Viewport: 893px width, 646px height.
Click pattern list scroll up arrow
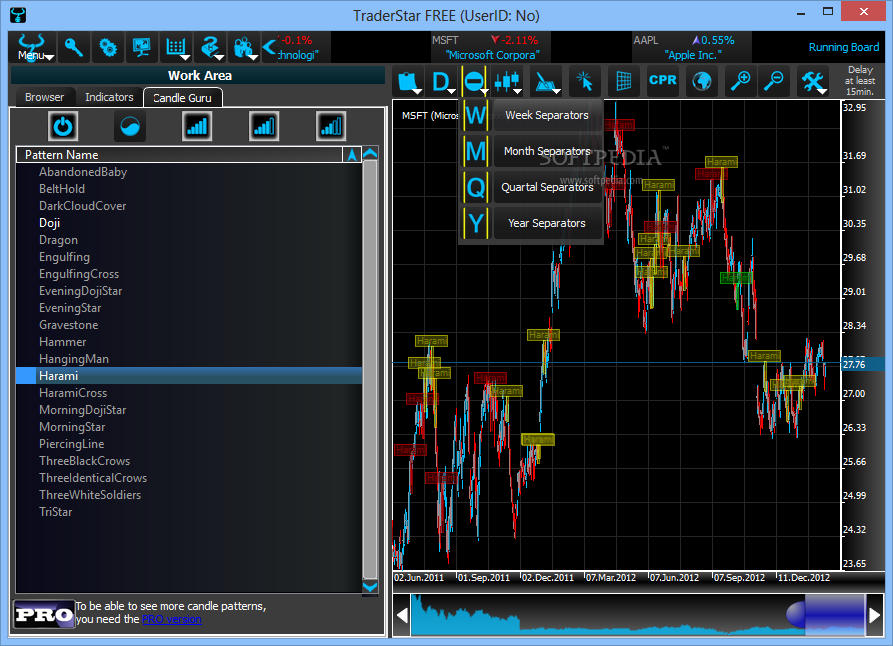pos(370,153)
